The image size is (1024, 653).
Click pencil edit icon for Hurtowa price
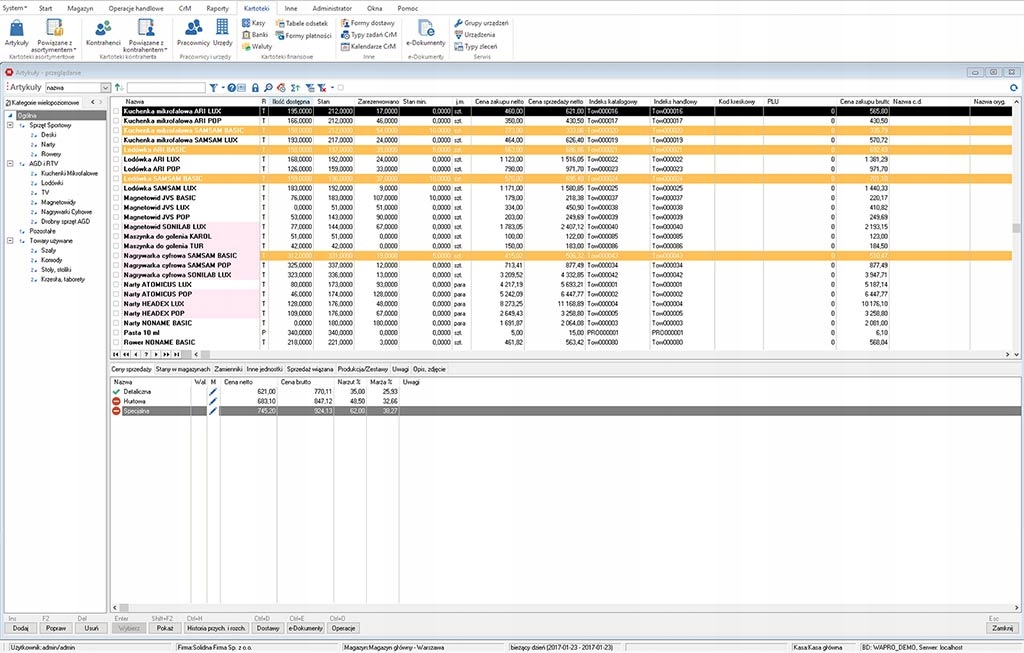(x=212, y=401)
